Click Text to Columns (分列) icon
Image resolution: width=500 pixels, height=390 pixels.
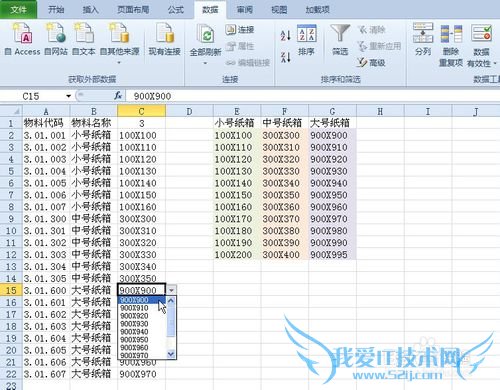[423, 39]
